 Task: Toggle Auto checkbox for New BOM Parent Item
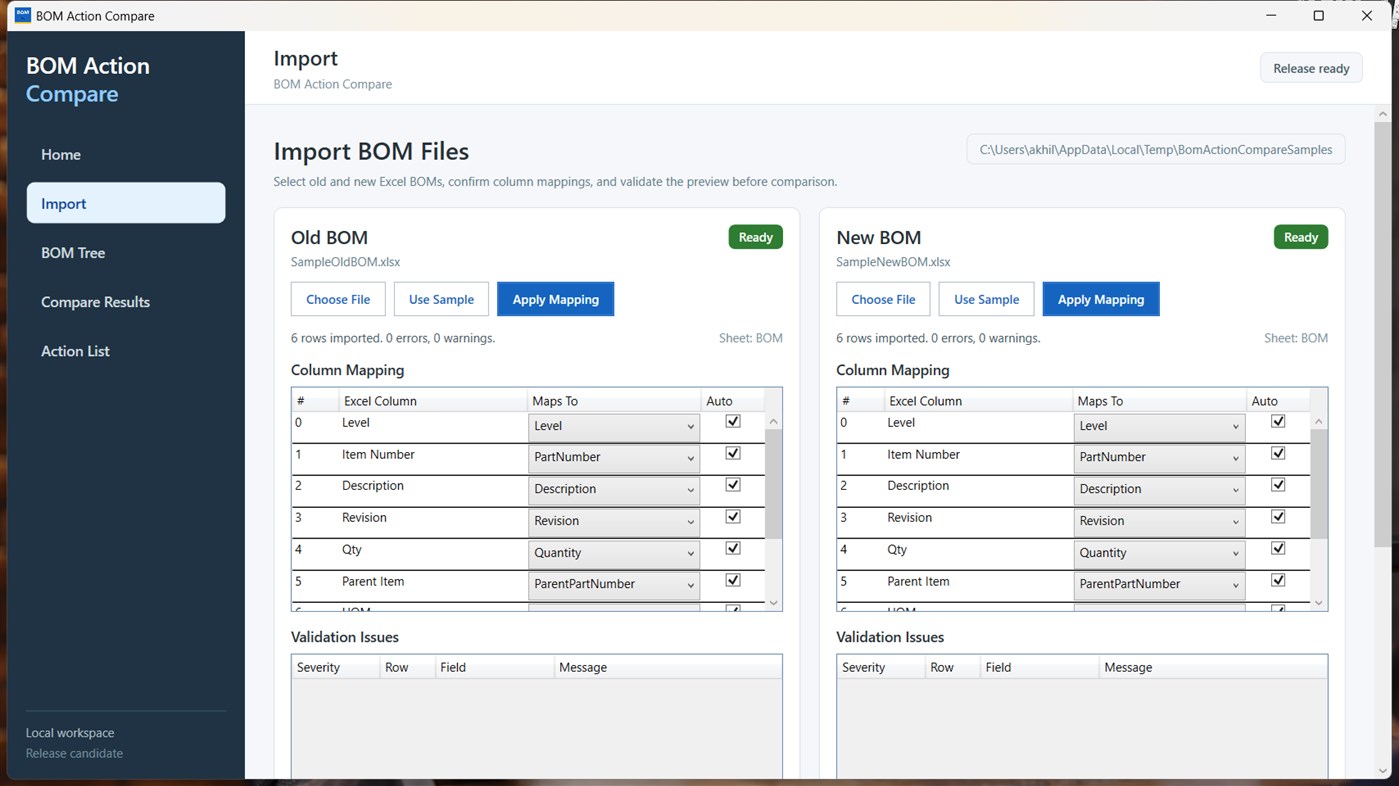pyautogui.click(x=1278, y=580)
